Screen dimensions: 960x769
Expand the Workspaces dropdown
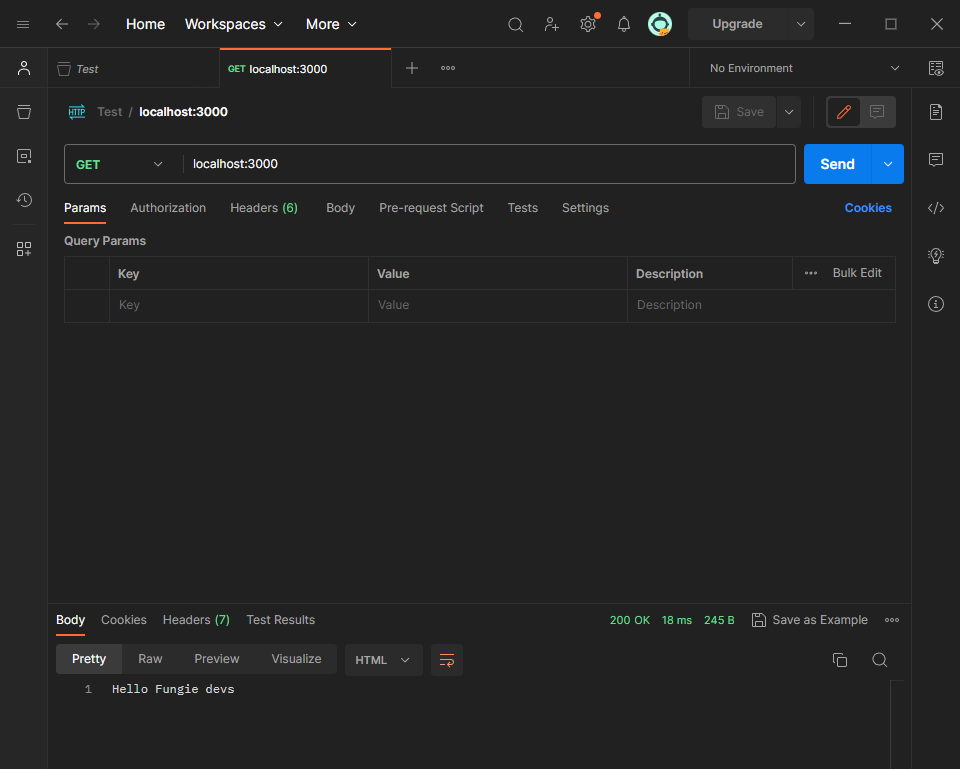click(x=234, y=24)
